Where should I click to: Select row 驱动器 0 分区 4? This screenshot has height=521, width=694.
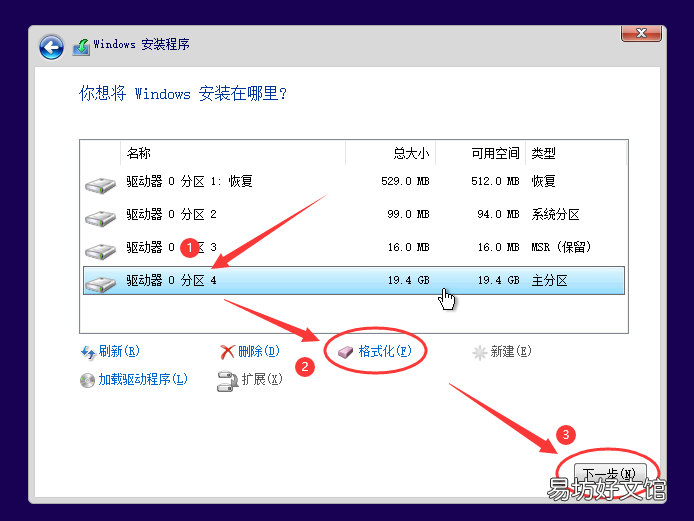click(354, 280)
